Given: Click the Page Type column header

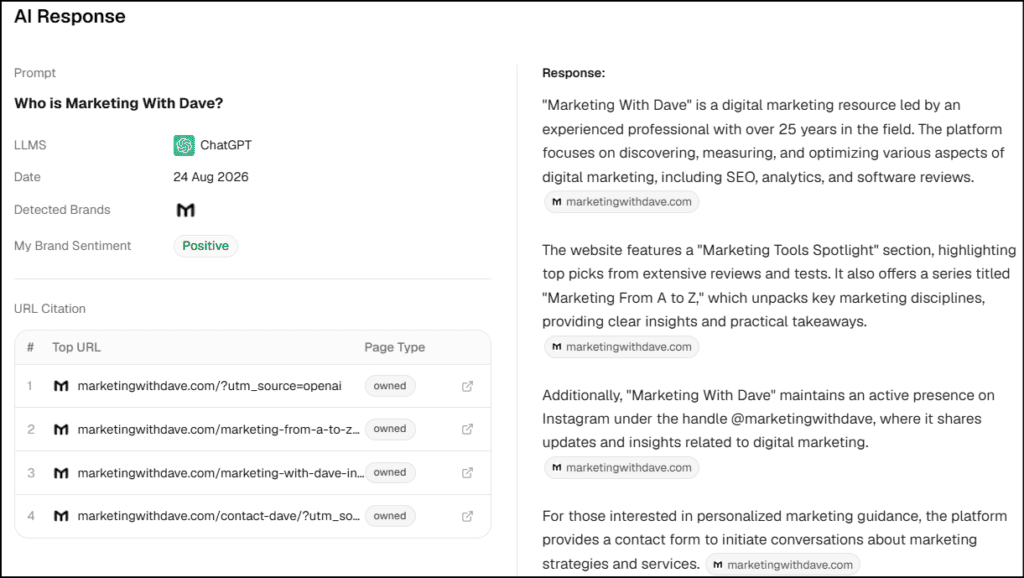Looking at the screenshot, I should [394, 347].
